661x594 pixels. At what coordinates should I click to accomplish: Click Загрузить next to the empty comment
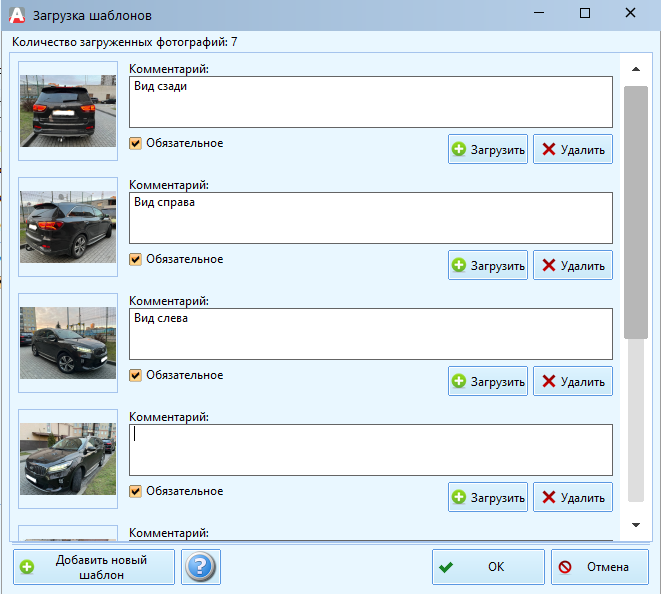coord(488,497)
